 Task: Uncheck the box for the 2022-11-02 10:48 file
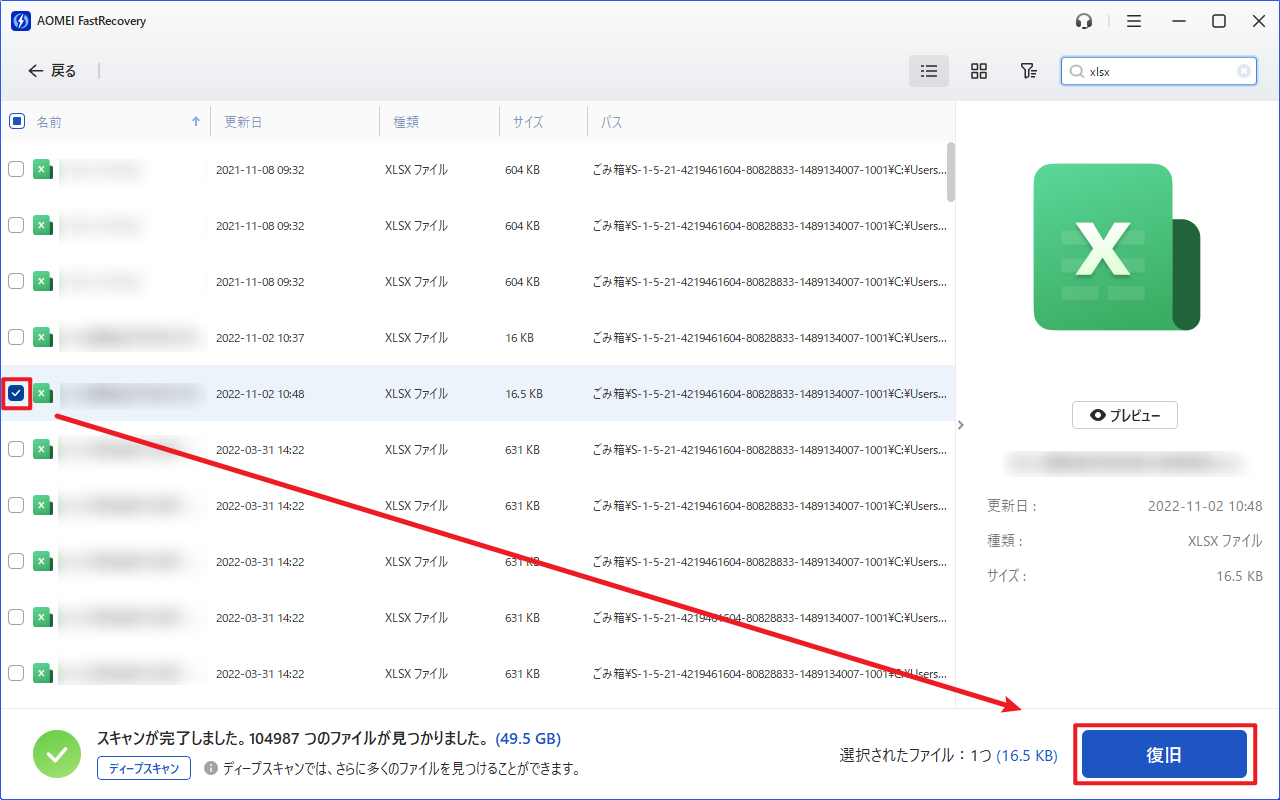tap(16, 394)
